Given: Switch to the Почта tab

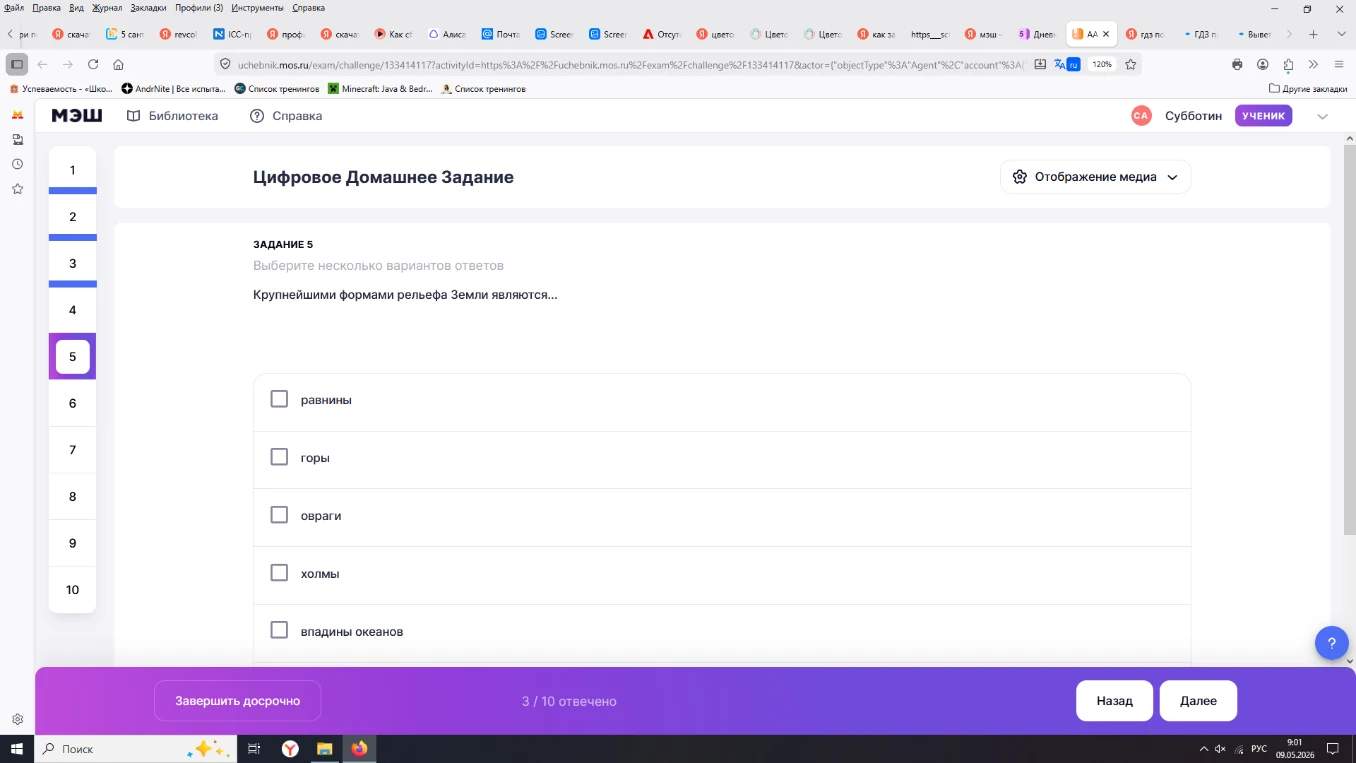Looking at the screenshot, I should click(501, 34).
